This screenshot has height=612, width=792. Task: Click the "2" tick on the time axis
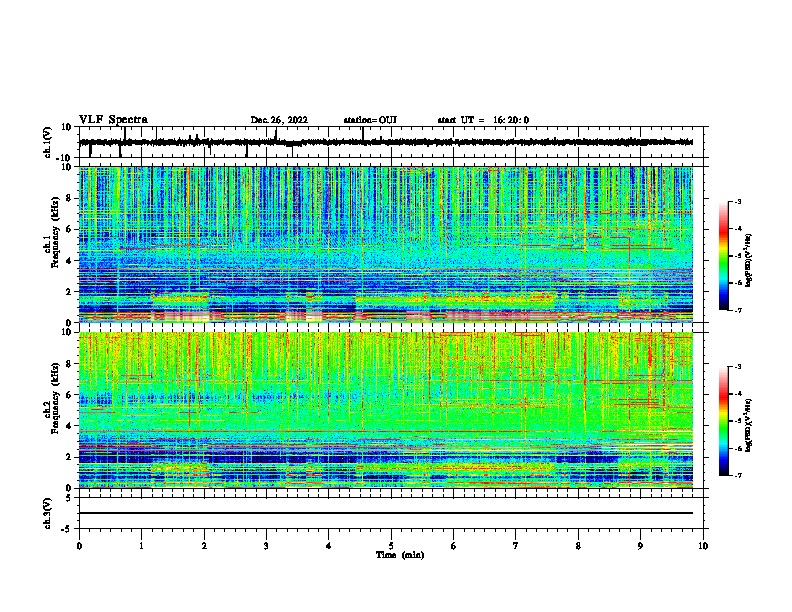click(x=204, y=546)
